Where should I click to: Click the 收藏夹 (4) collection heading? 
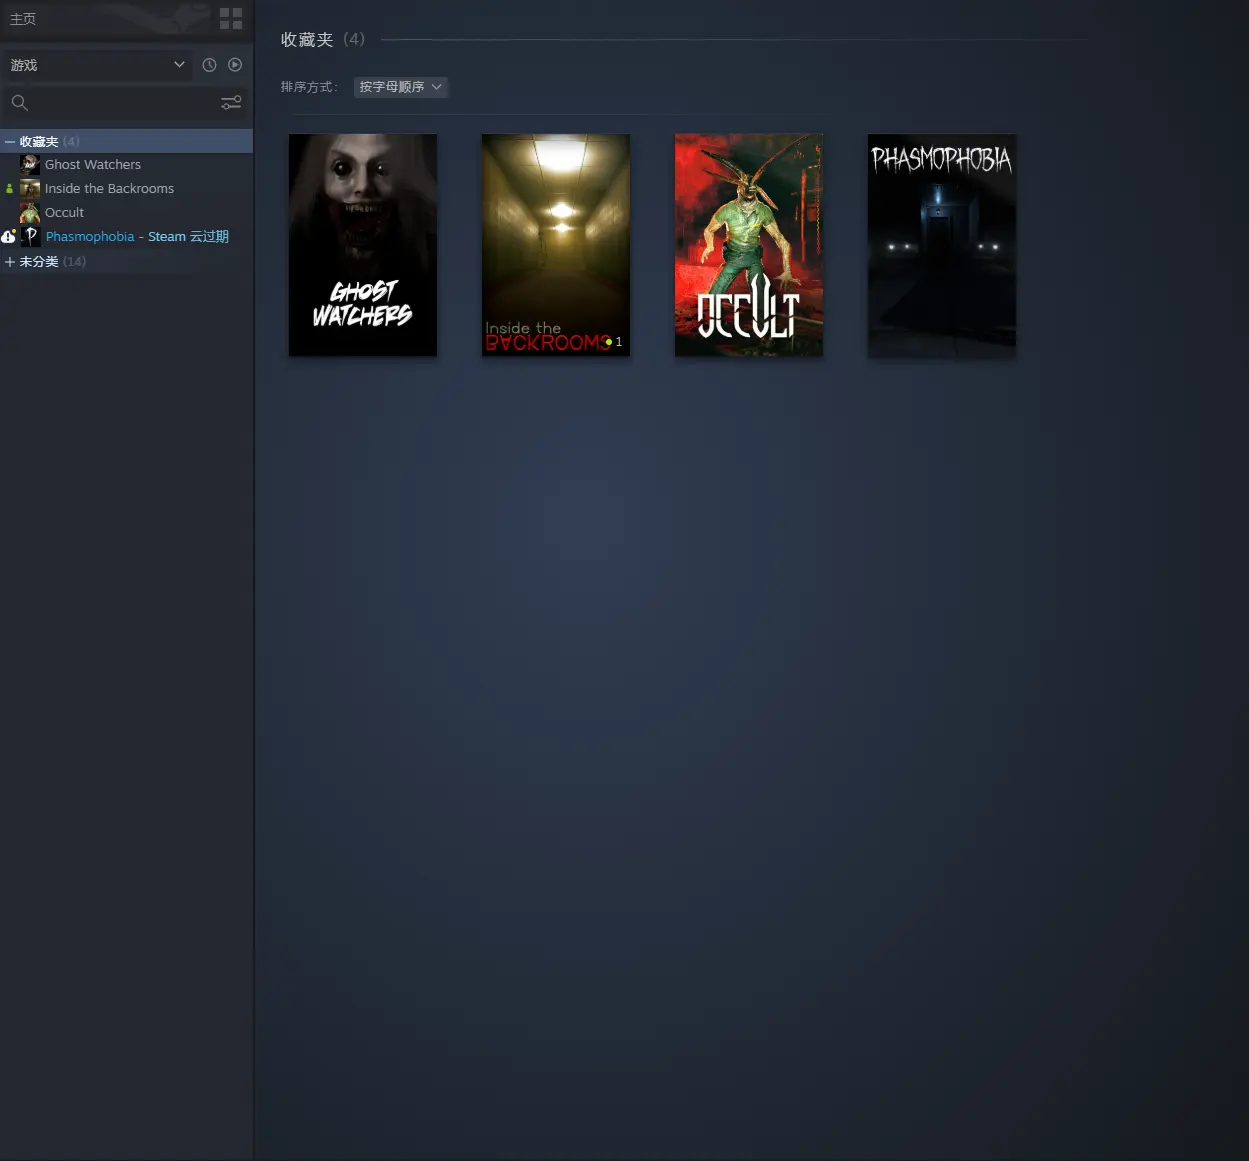tap(323, 39)
